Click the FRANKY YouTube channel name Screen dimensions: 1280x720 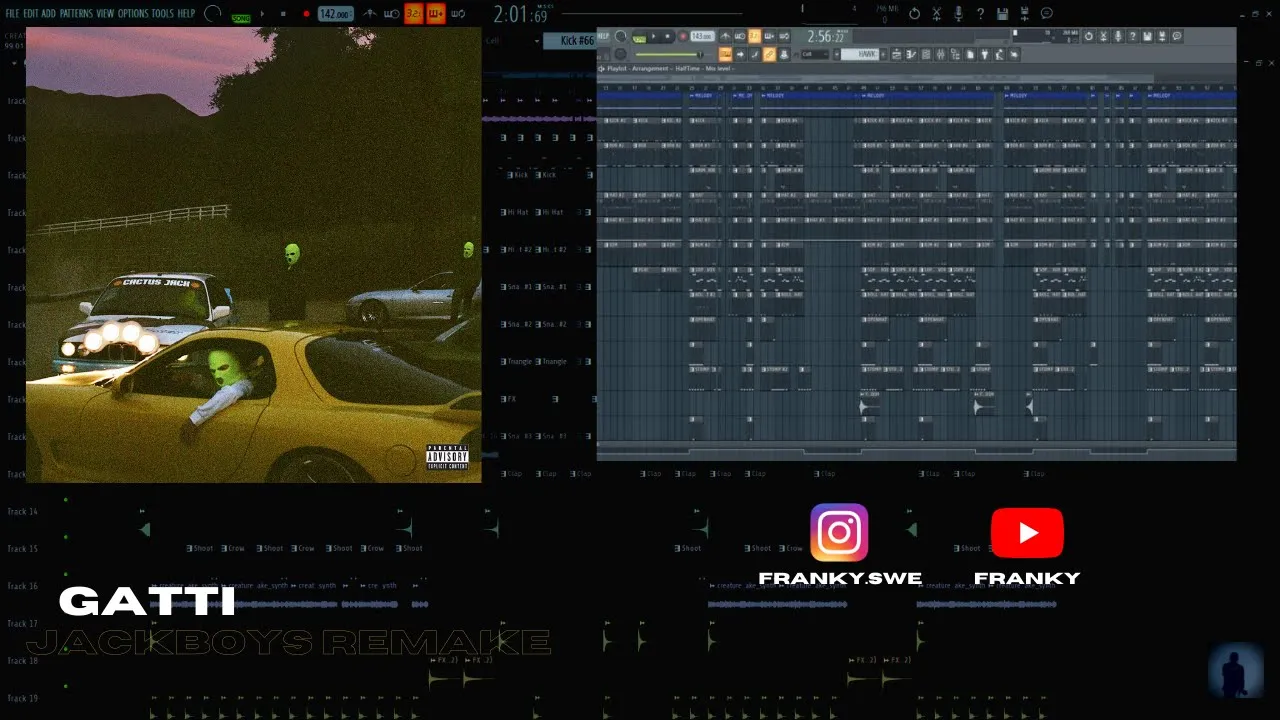[1027, 578]
